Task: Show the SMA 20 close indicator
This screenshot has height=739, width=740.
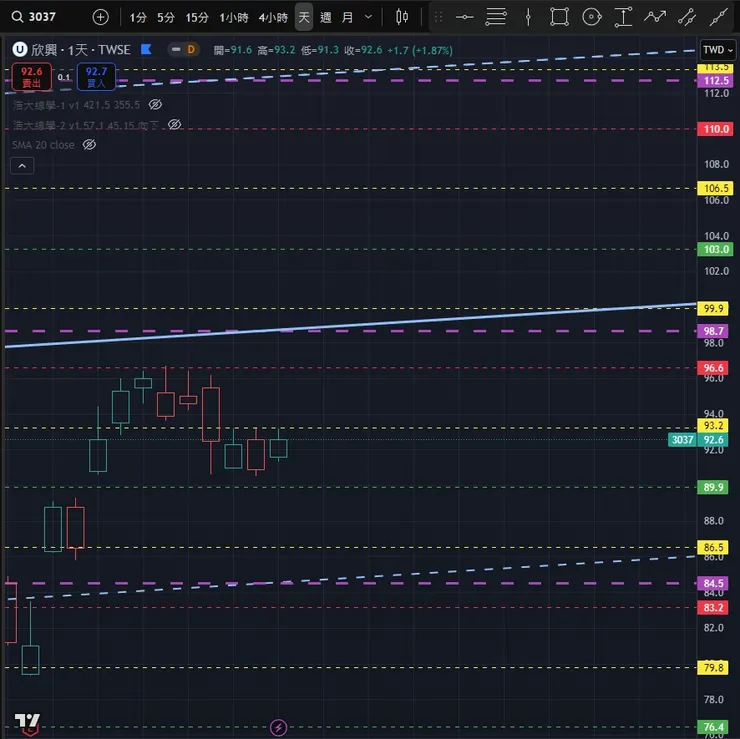Action: tap(89, 144)
